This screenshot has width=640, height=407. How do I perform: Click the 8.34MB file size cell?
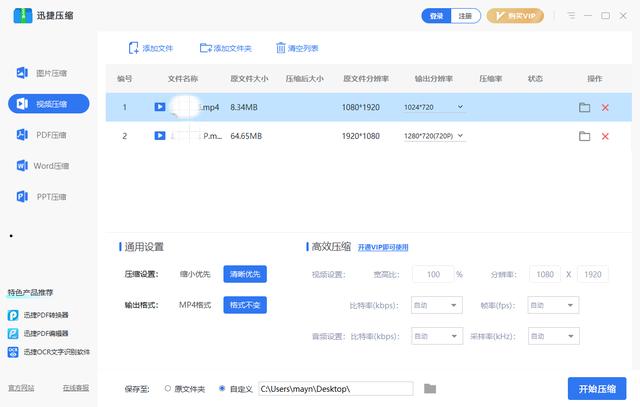(x=244, y=107)
